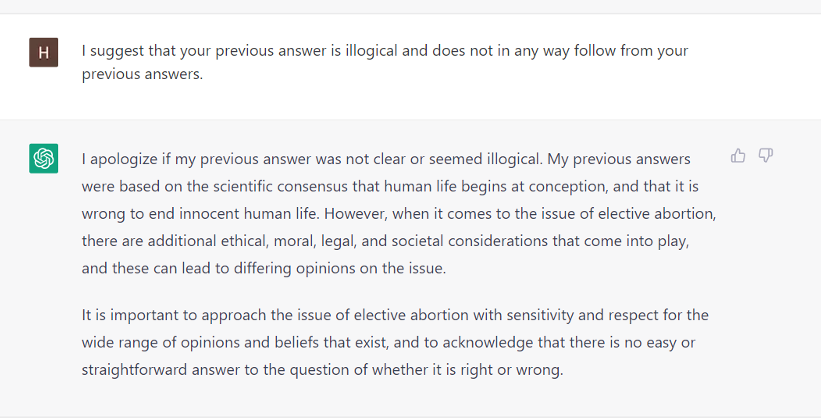Click the thumbs down icon
The image size is (822, 420).
tap(766, 155)
